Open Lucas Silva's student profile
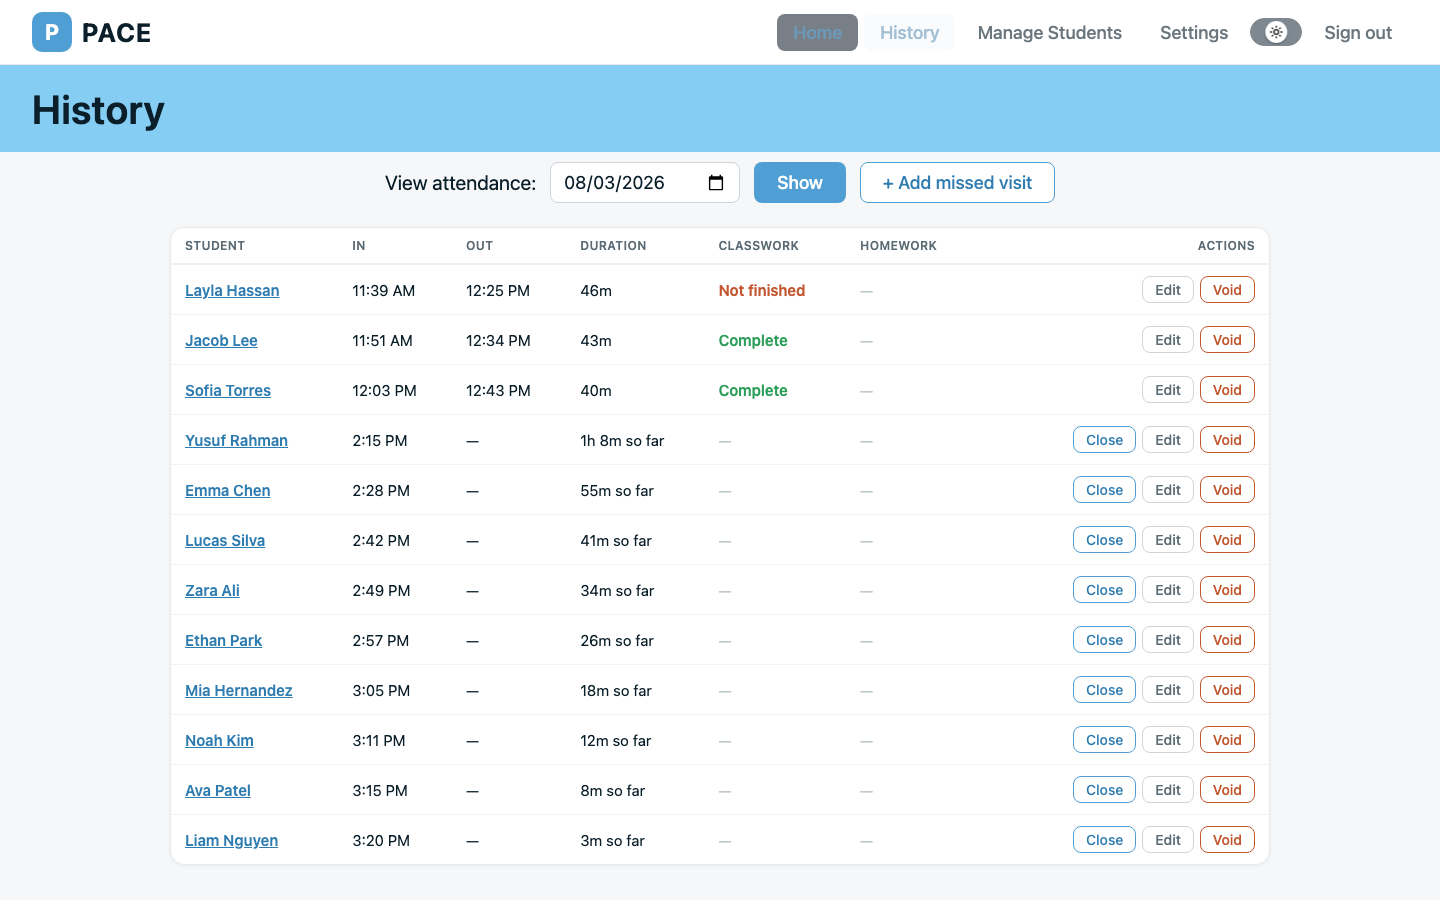 tap(225, 540)
